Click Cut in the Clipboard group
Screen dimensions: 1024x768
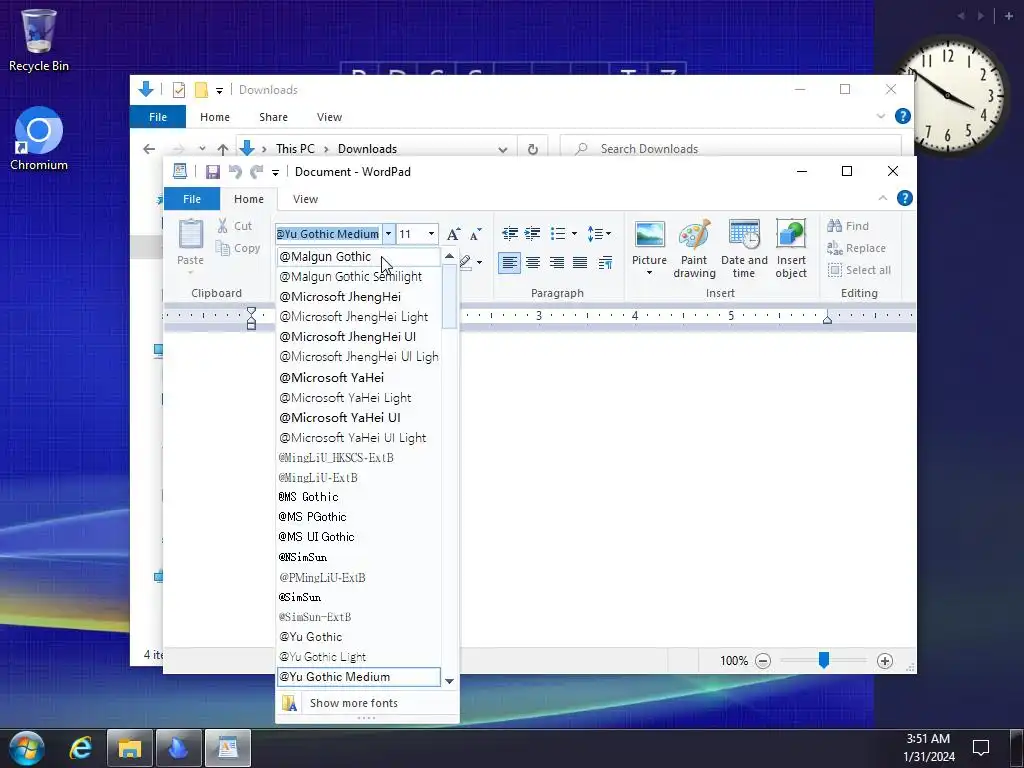tap(234, 226)
